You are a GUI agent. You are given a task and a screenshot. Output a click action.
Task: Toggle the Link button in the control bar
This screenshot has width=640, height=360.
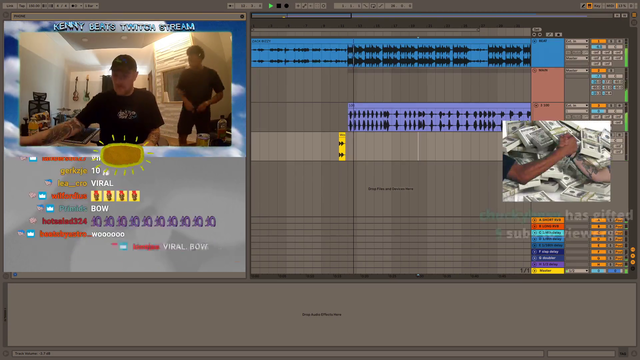pyautogui.click(x=10, y=6)
